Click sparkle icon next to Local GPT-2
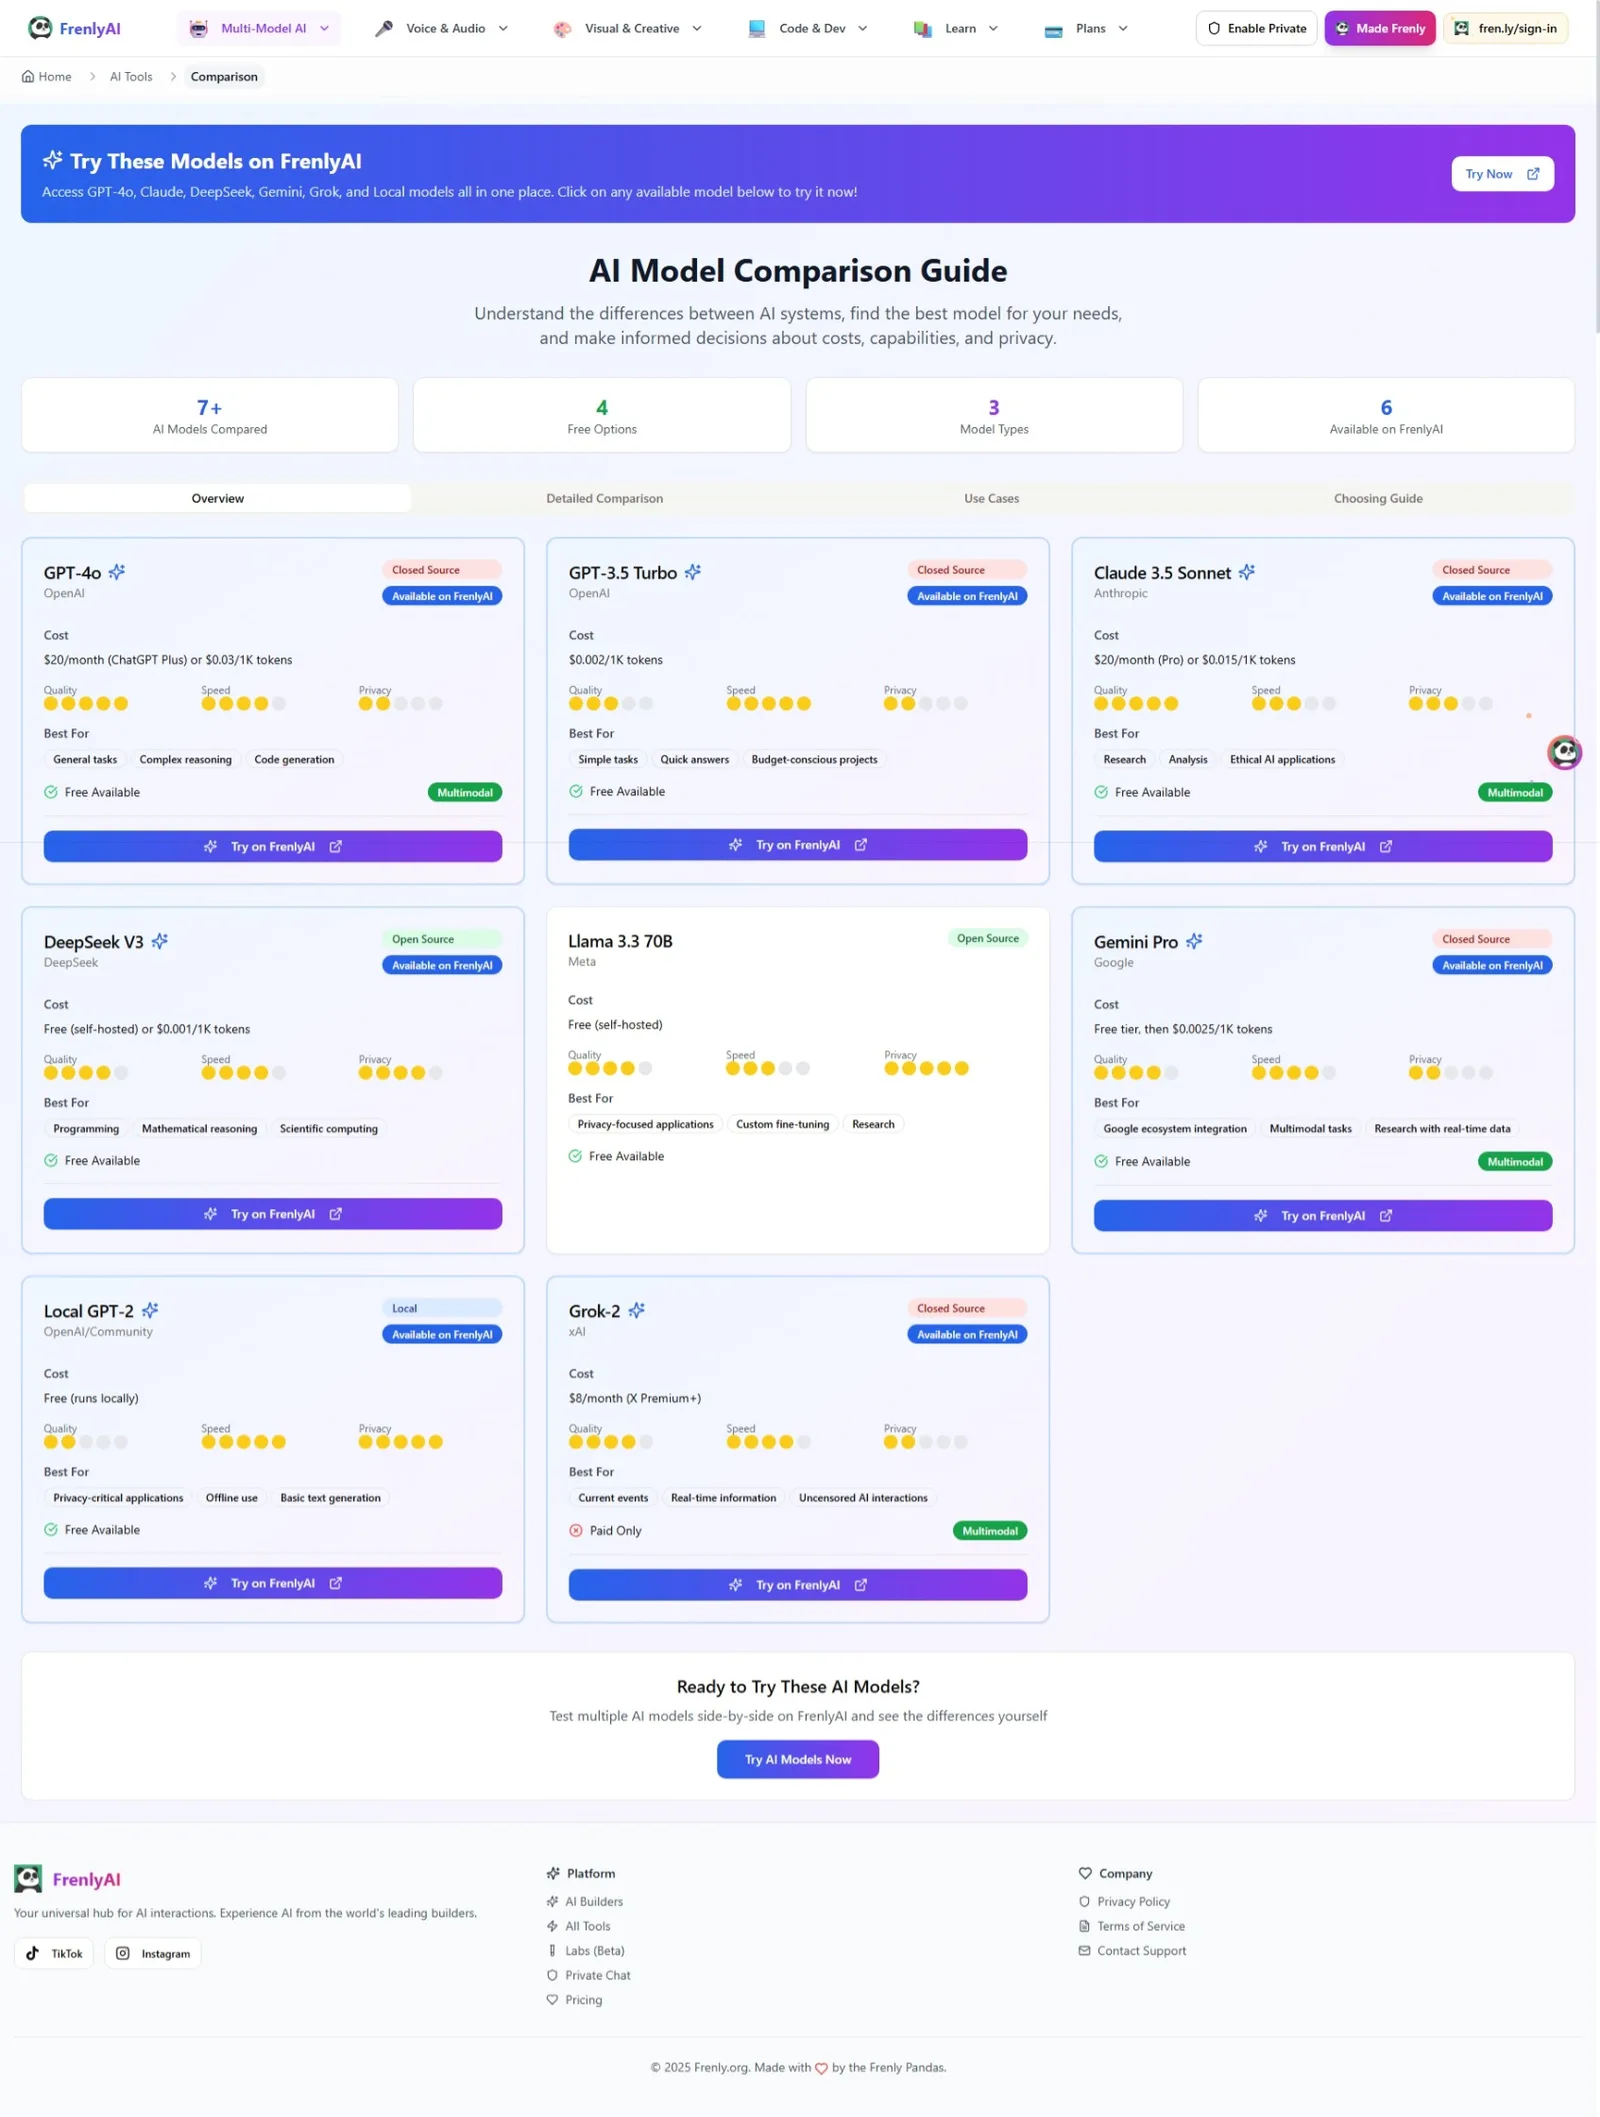 [150, 1310]
